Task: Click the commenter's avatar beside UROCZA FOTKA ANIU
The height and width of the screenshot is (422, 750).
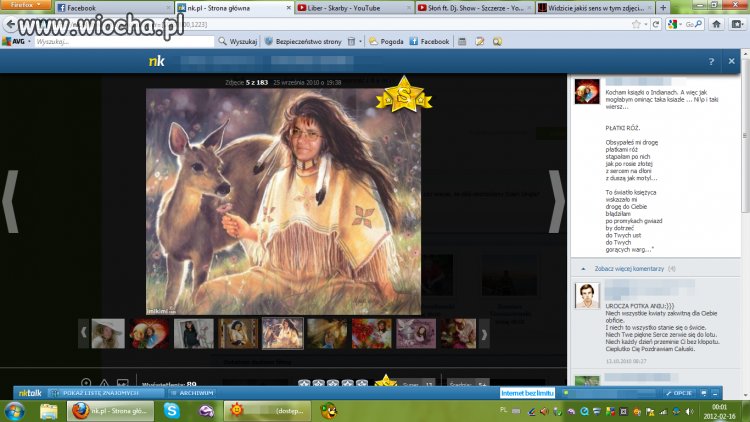Action: [x=587, y=296]
